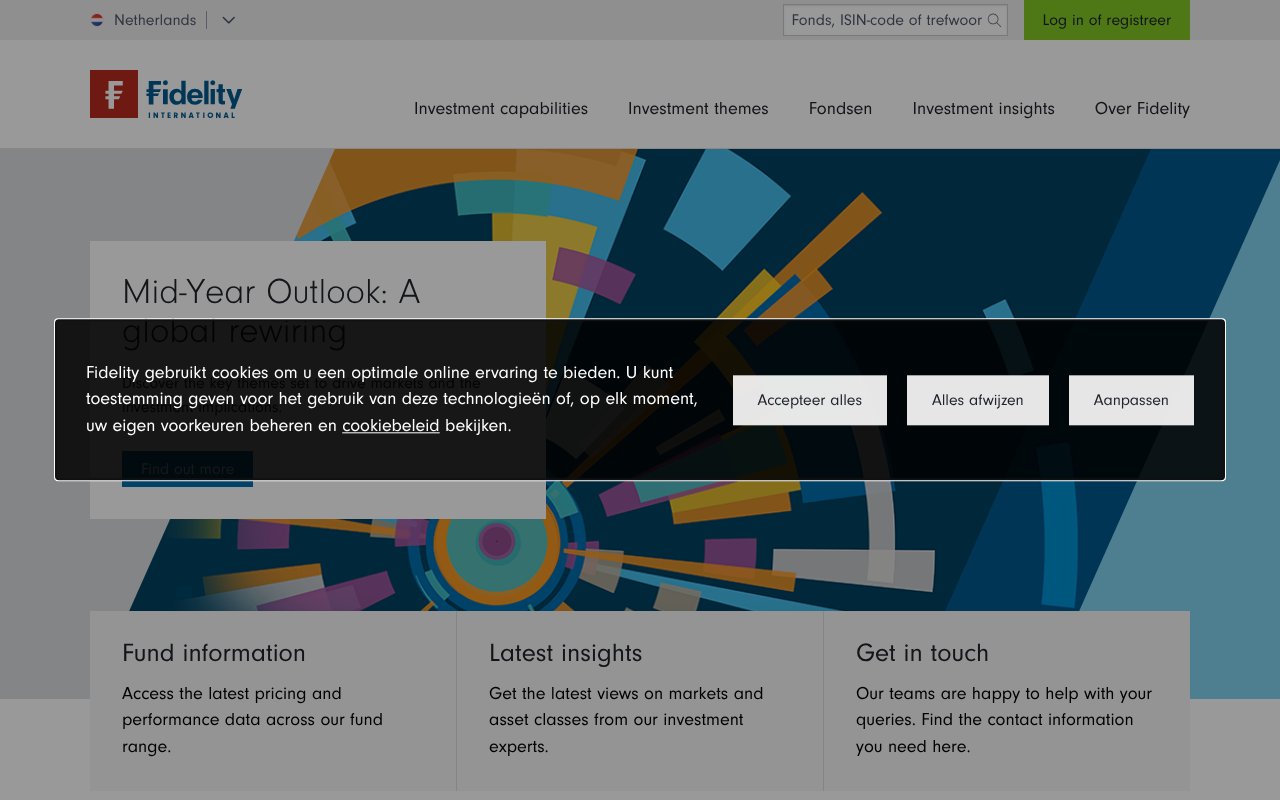This screenshot has height=800, width=1280.
Task: Open the Fund information section
Action: pos(213,653)
